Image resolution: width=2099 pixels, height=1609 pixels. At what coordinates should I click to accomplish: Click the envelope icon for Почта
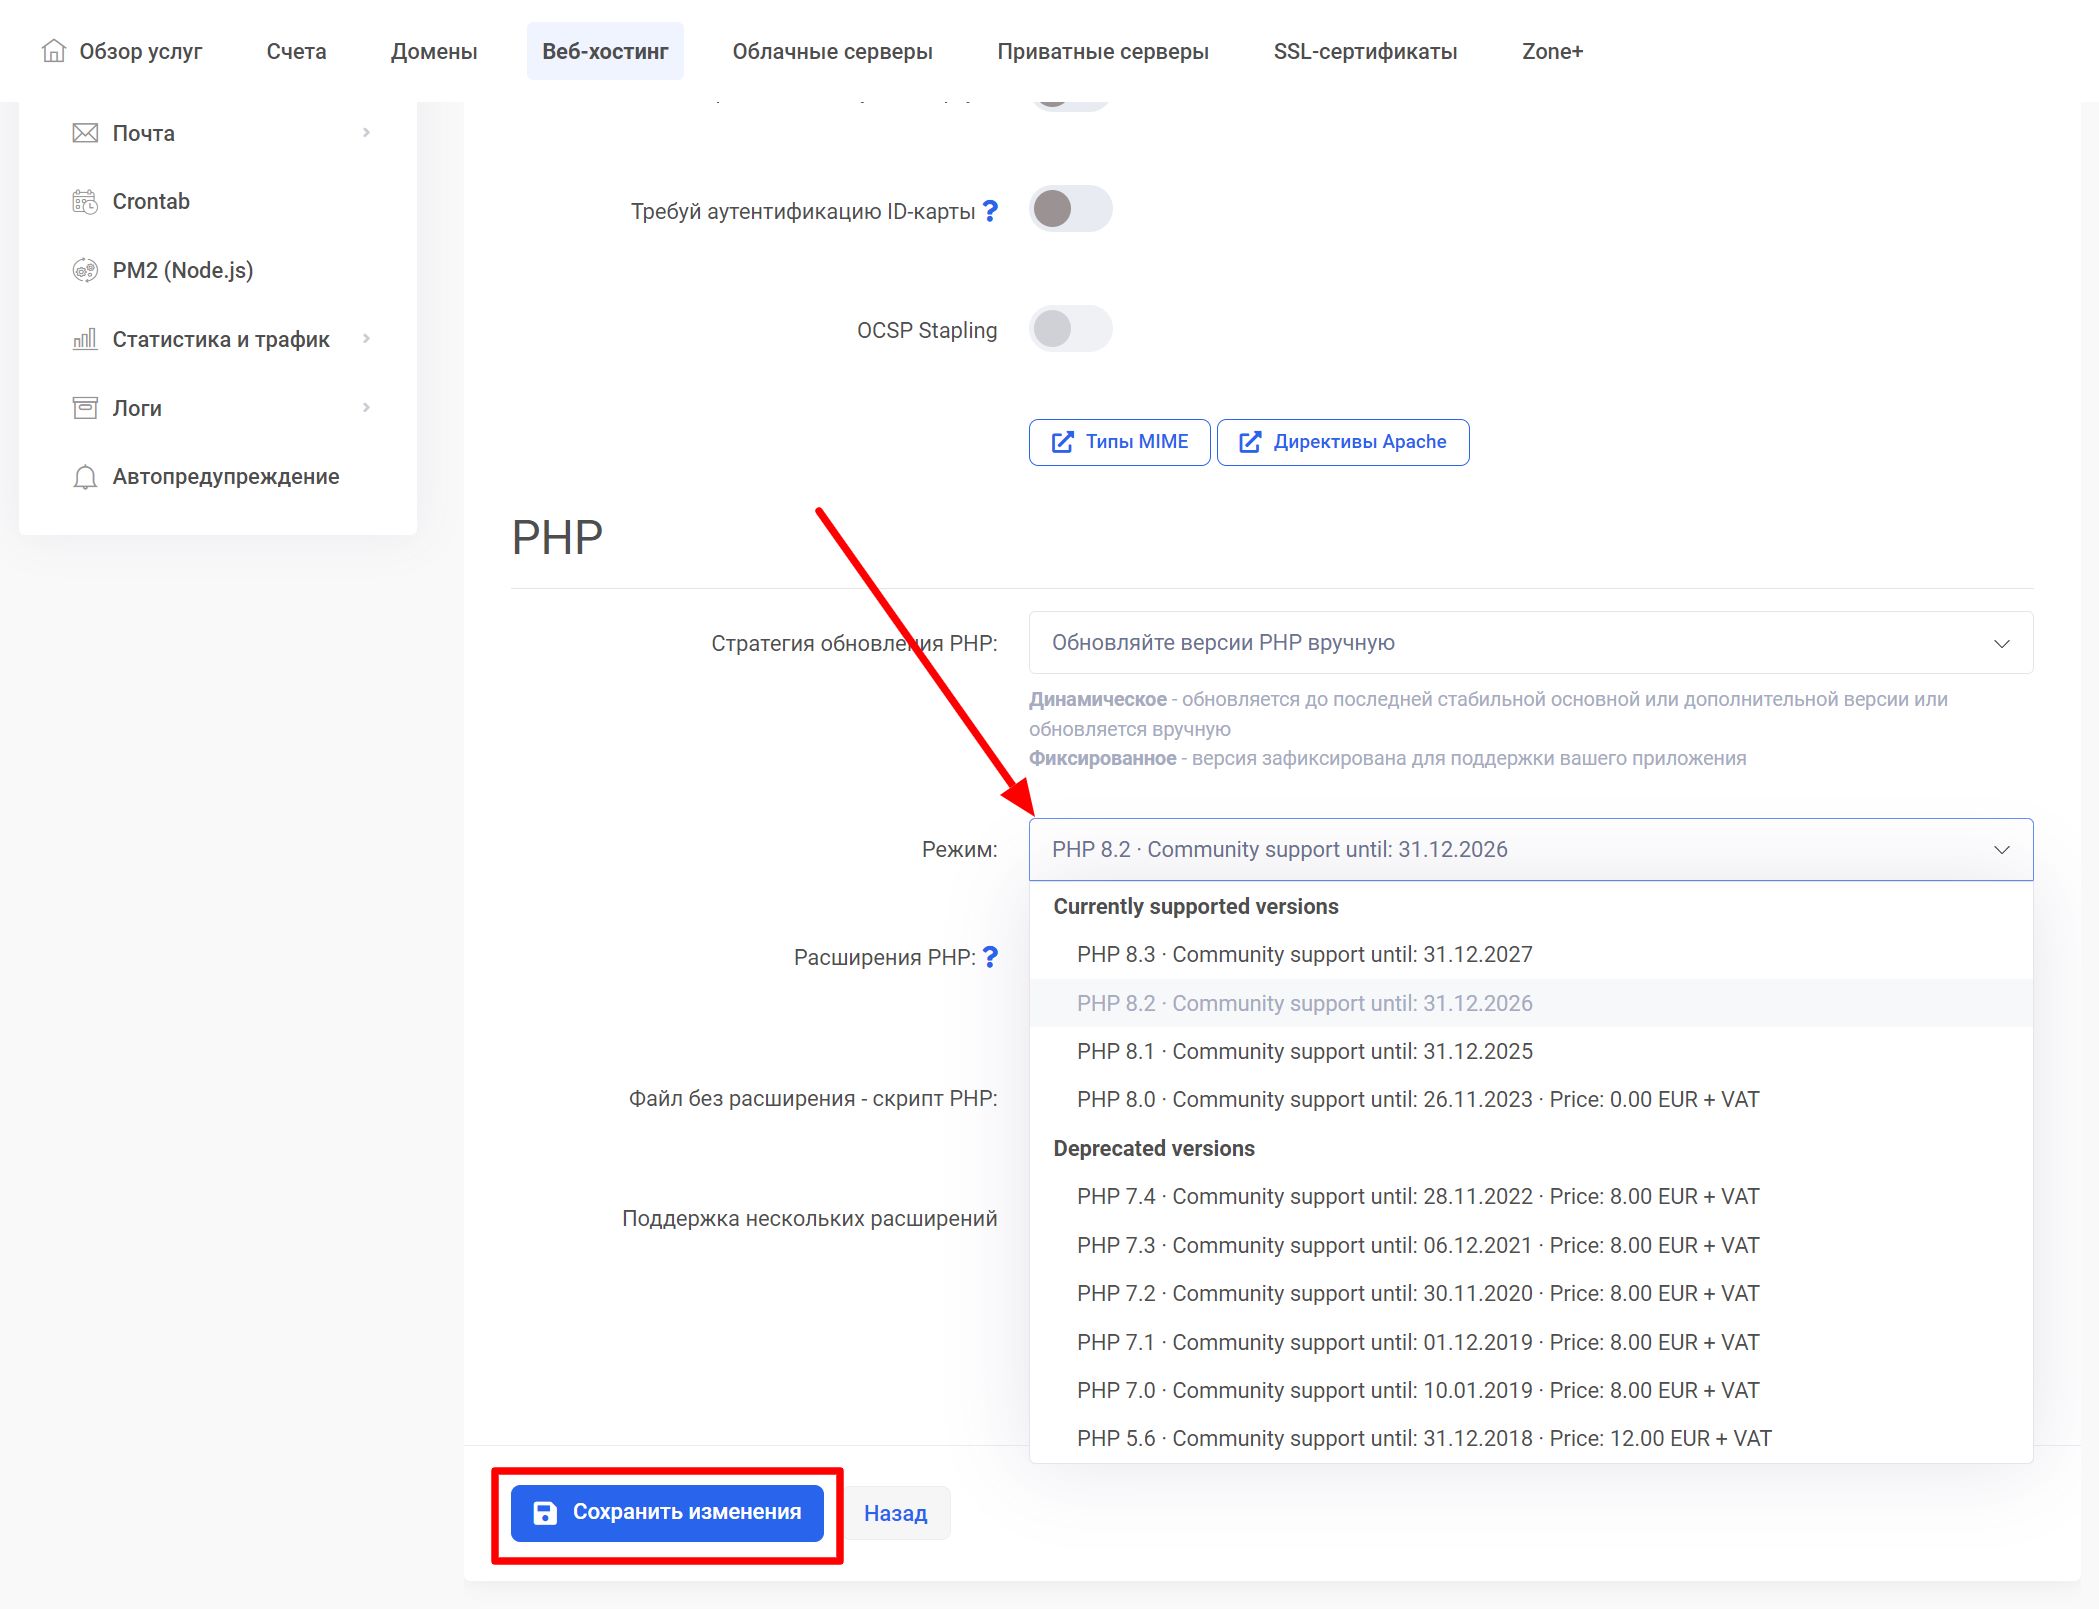tap(85, 133)
